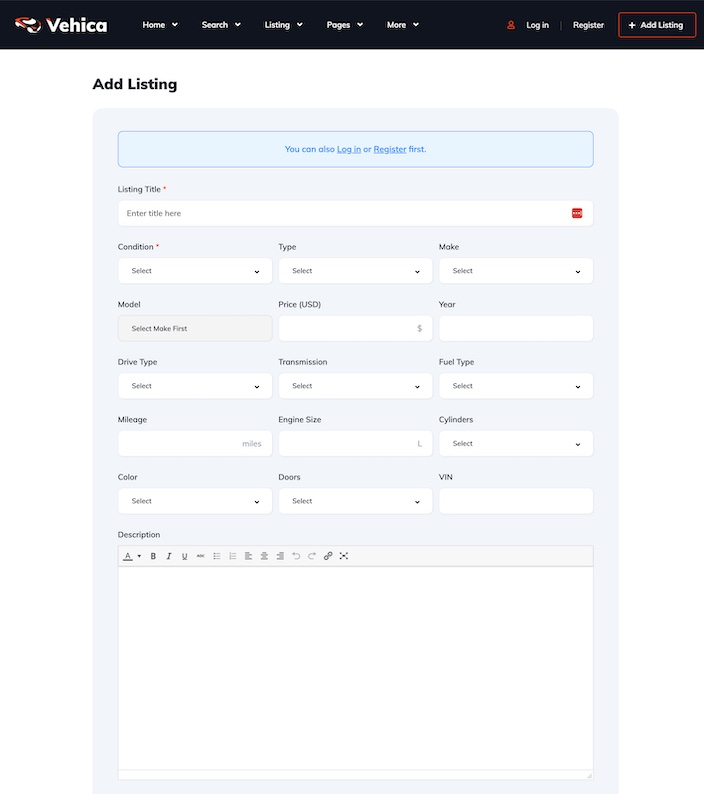Align description text left

point(248,556)
